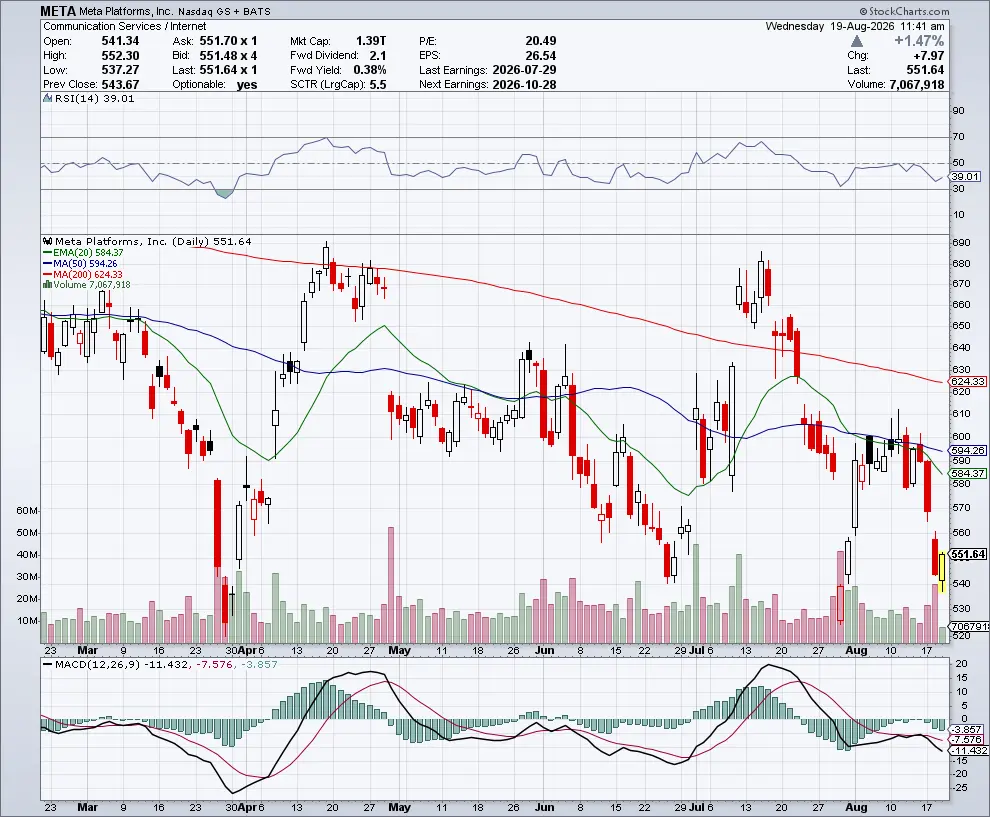The image size is (990, 817).
Task: Click the Bid value 551.48 x 4
Action: click(228, 55)
